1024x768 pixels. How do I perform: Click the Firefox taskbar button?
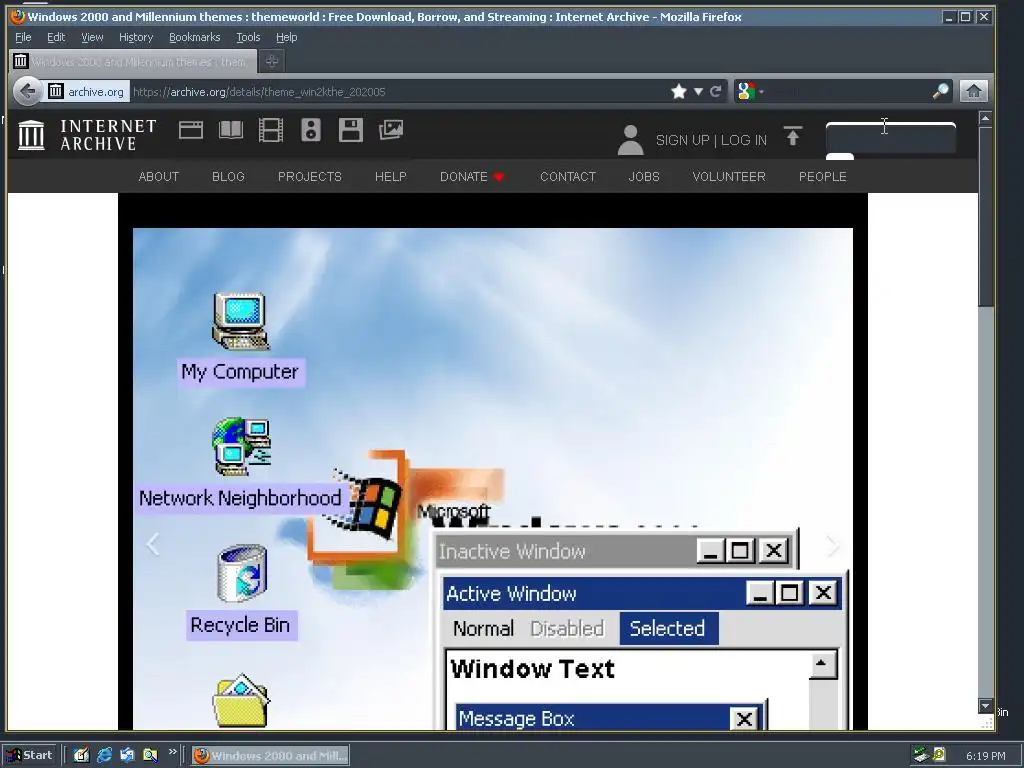[270, 756]
